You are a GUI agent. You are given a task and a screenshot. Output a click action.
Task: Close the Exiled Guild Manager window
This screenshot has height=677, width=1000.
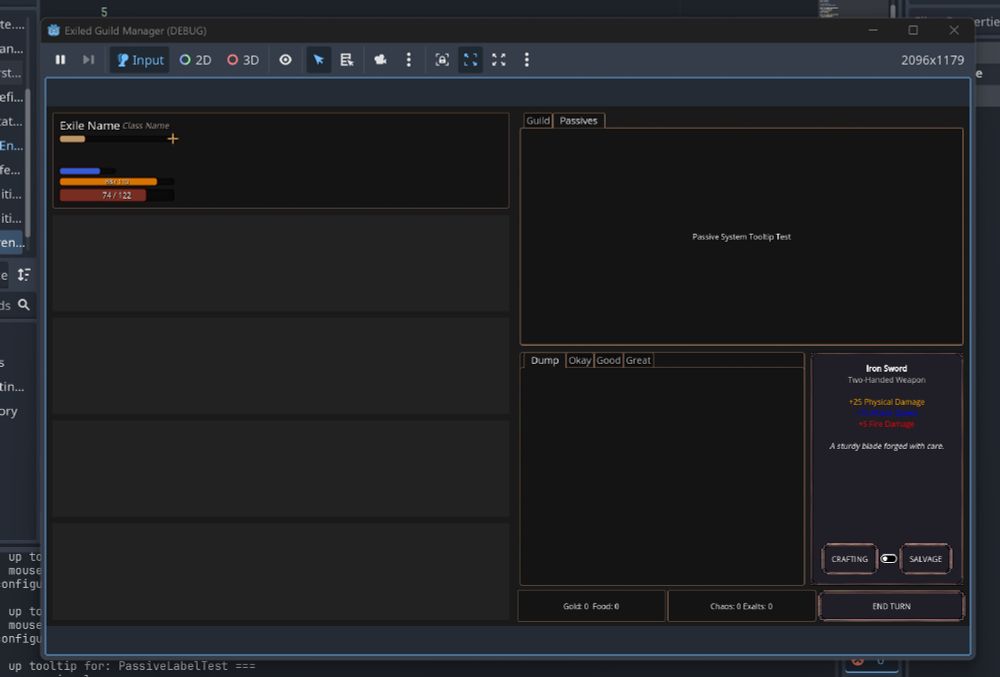tap(954, 30)
